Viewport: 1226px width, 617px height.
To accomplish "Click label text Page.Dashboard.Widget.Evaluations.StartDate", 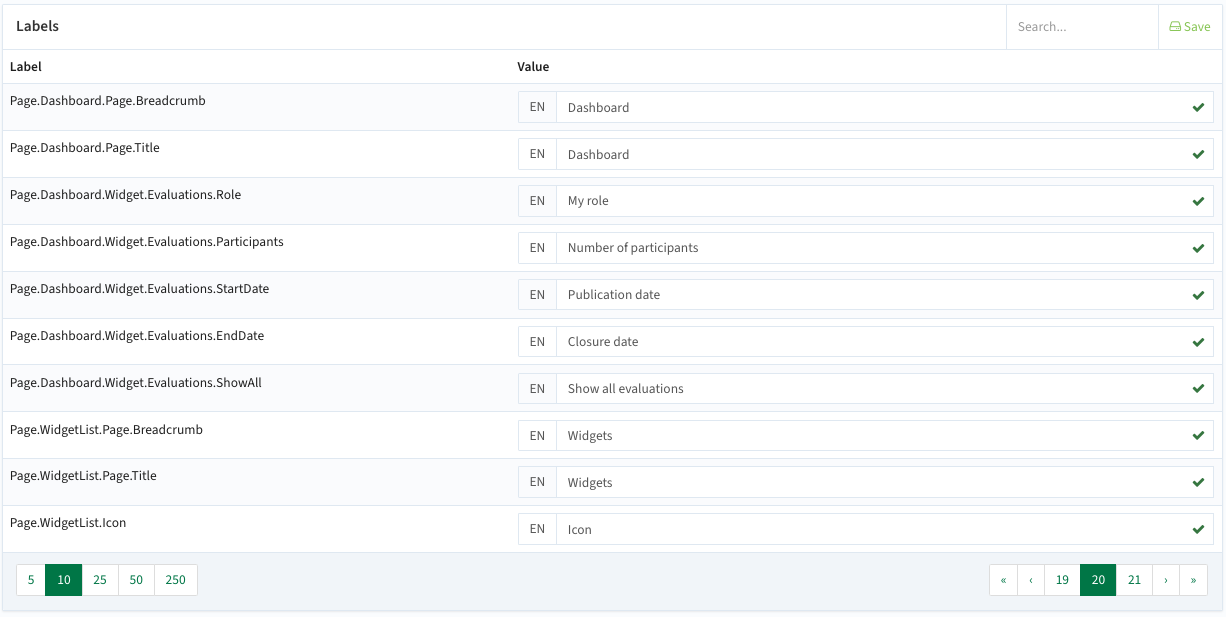I will coord(140,289).
